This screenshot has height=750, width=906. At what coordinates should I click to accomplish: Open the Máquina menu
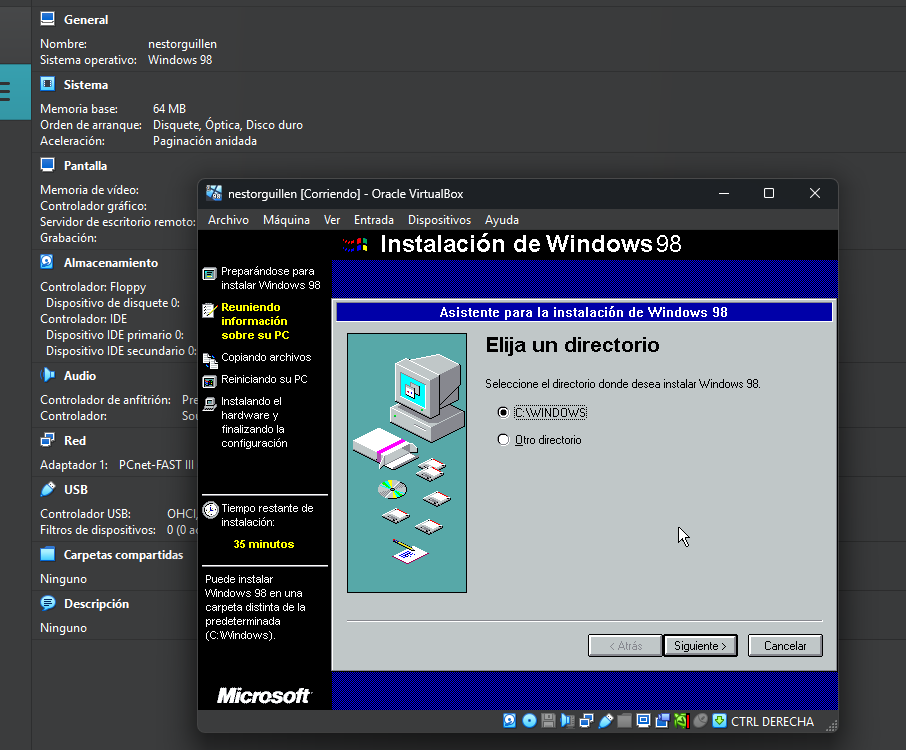point(286,220)
